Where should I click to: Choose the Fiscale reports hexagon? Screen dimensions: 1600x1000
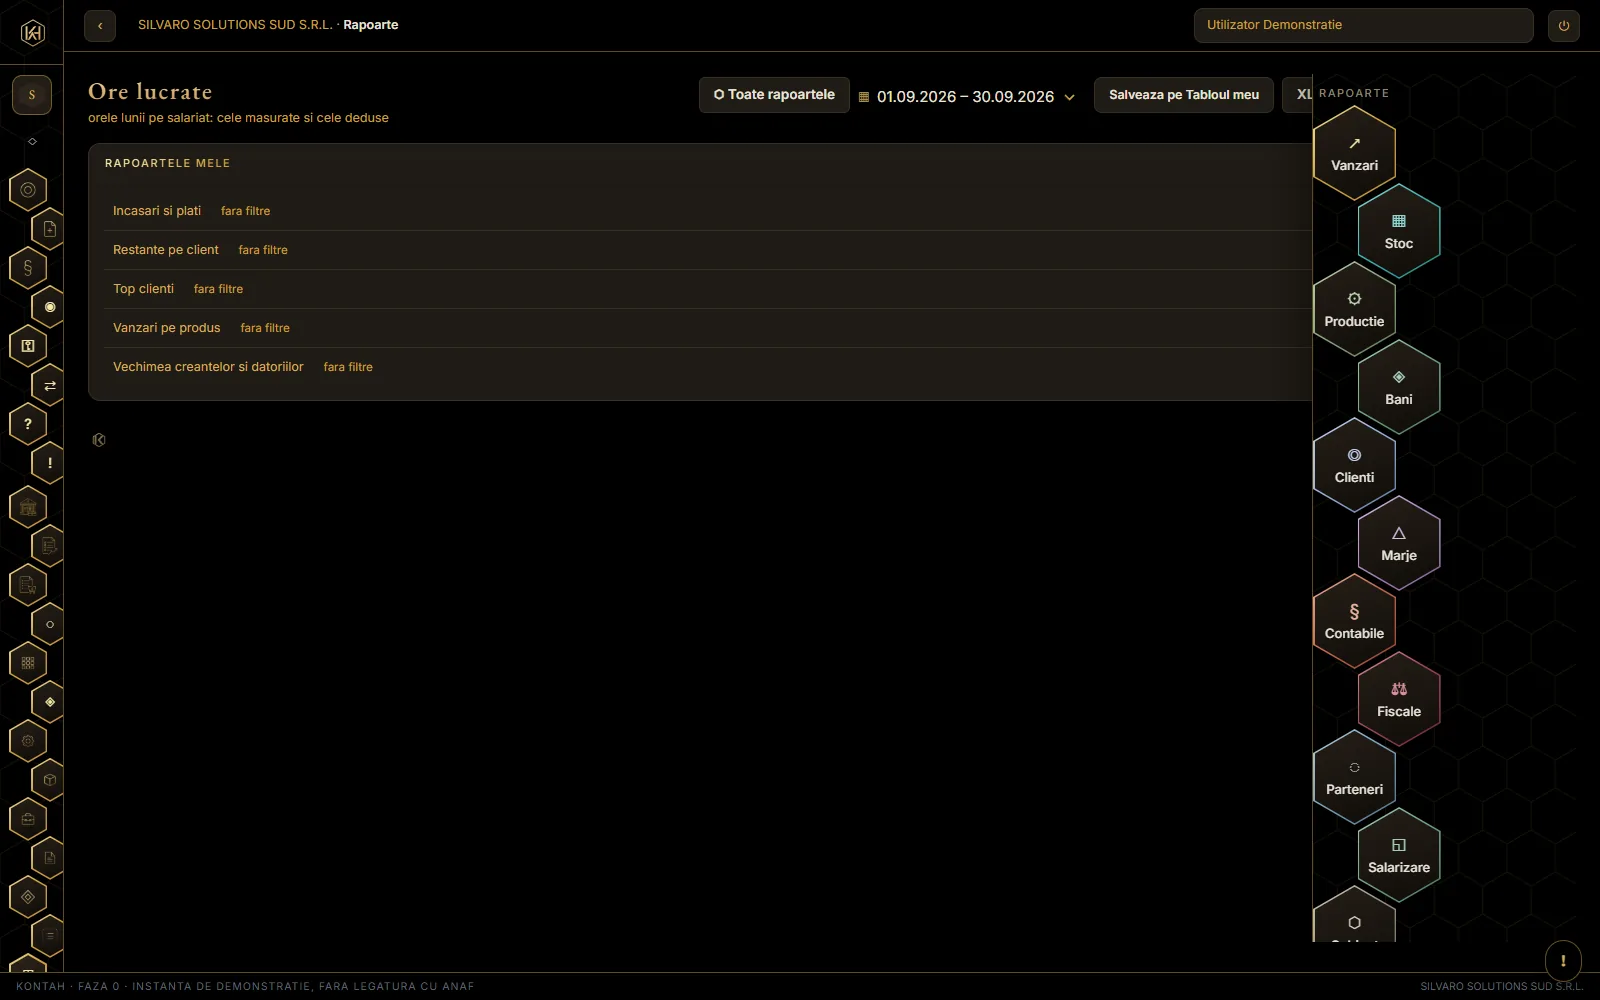click(1399, 699)
